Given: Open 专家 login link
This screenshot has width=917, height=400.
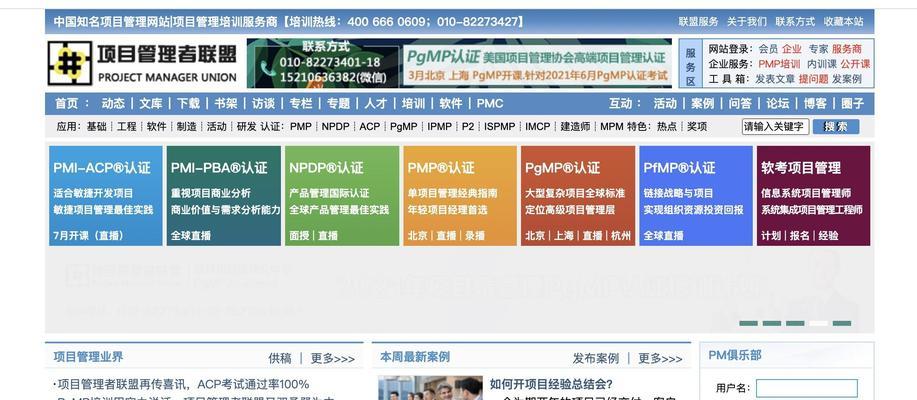Looking at the screenshot, I should [819, 49].
